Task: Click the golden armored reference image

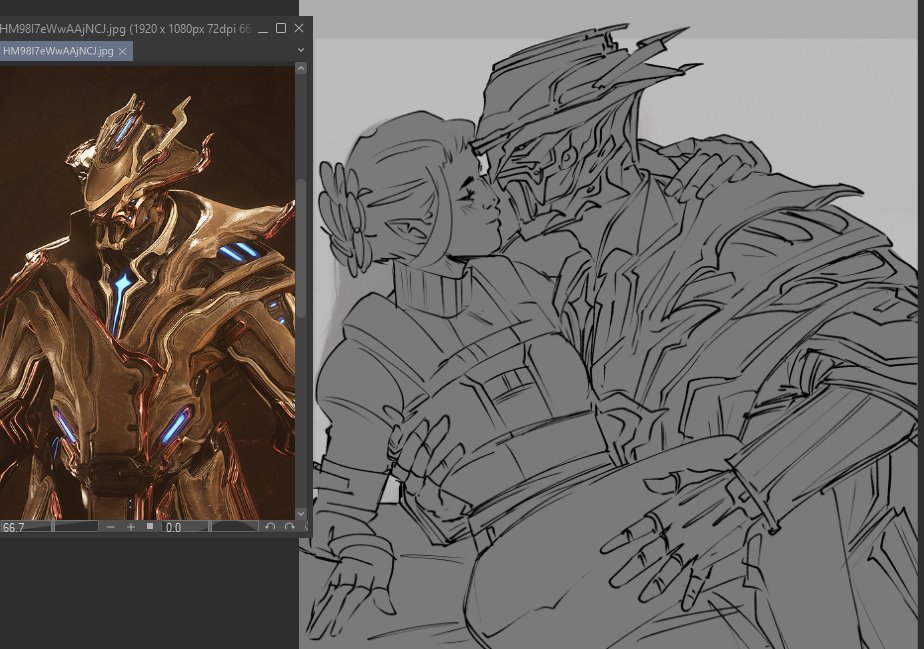Action: click(x=147, y=292)
